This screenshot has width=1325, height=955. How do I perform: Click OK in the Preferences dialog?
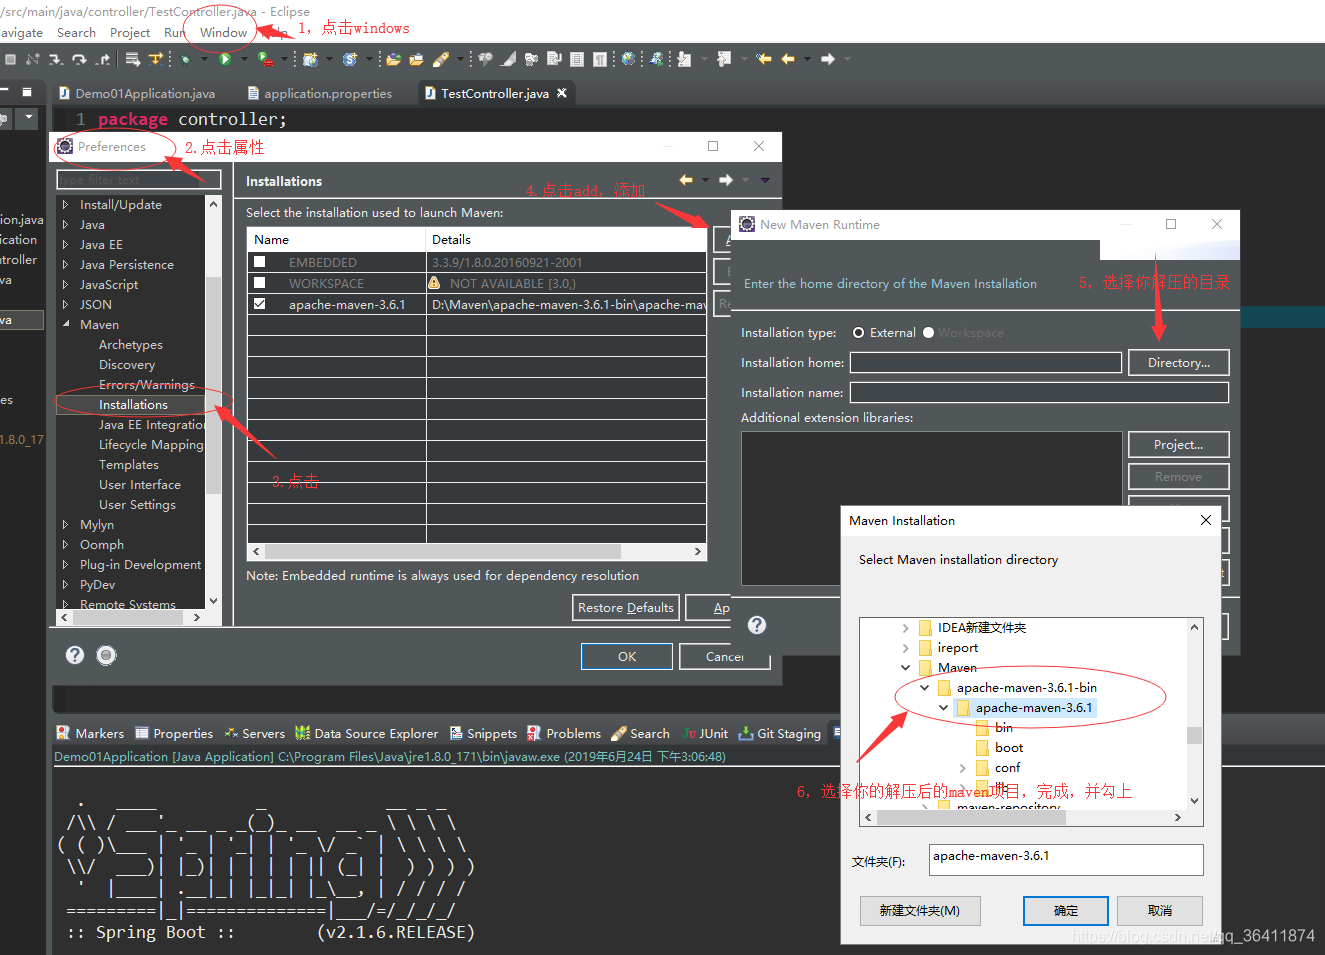(x=627, y=656)
